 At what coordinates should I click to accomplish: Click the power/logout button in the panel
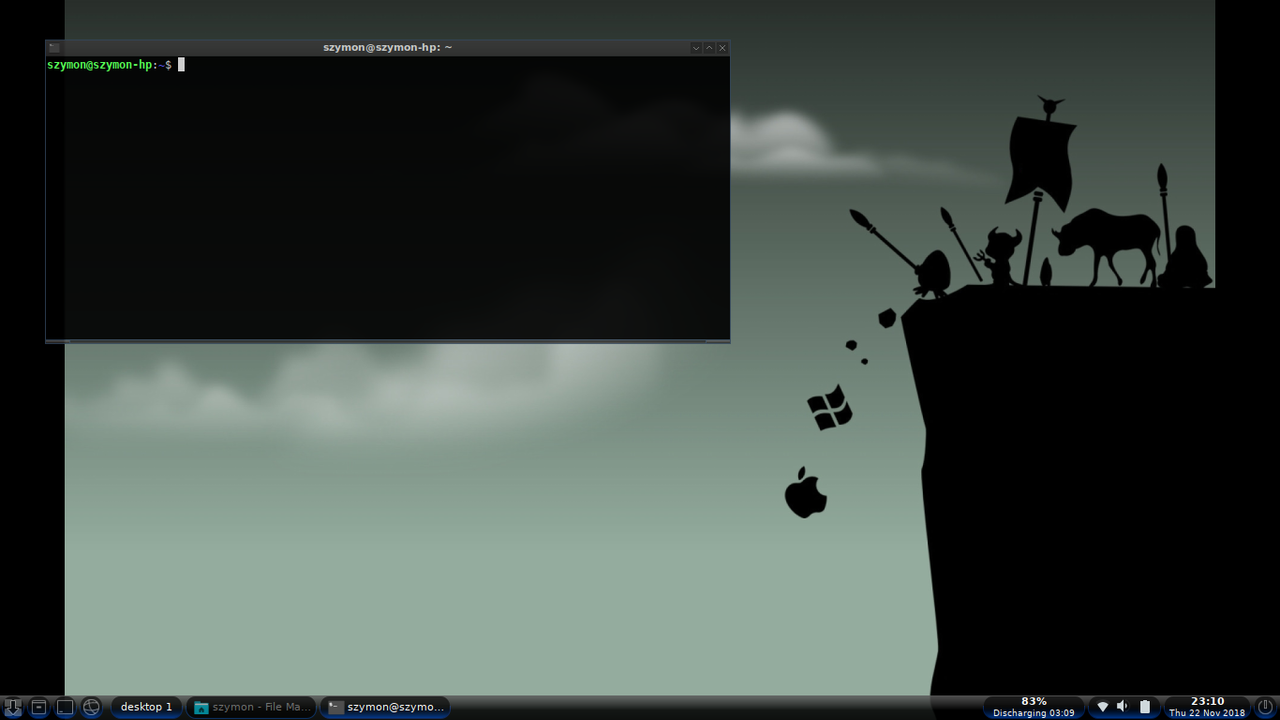[1264, 707]
